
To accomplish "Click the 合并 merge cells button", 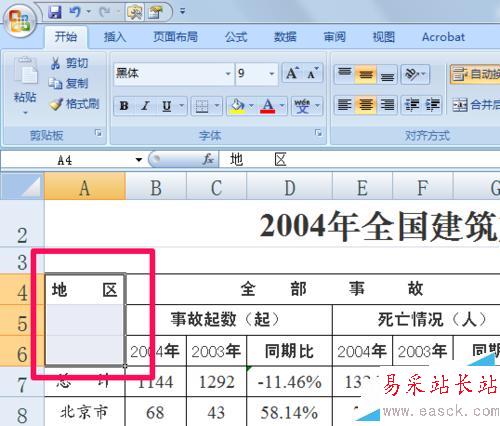I will pos(476,105).
